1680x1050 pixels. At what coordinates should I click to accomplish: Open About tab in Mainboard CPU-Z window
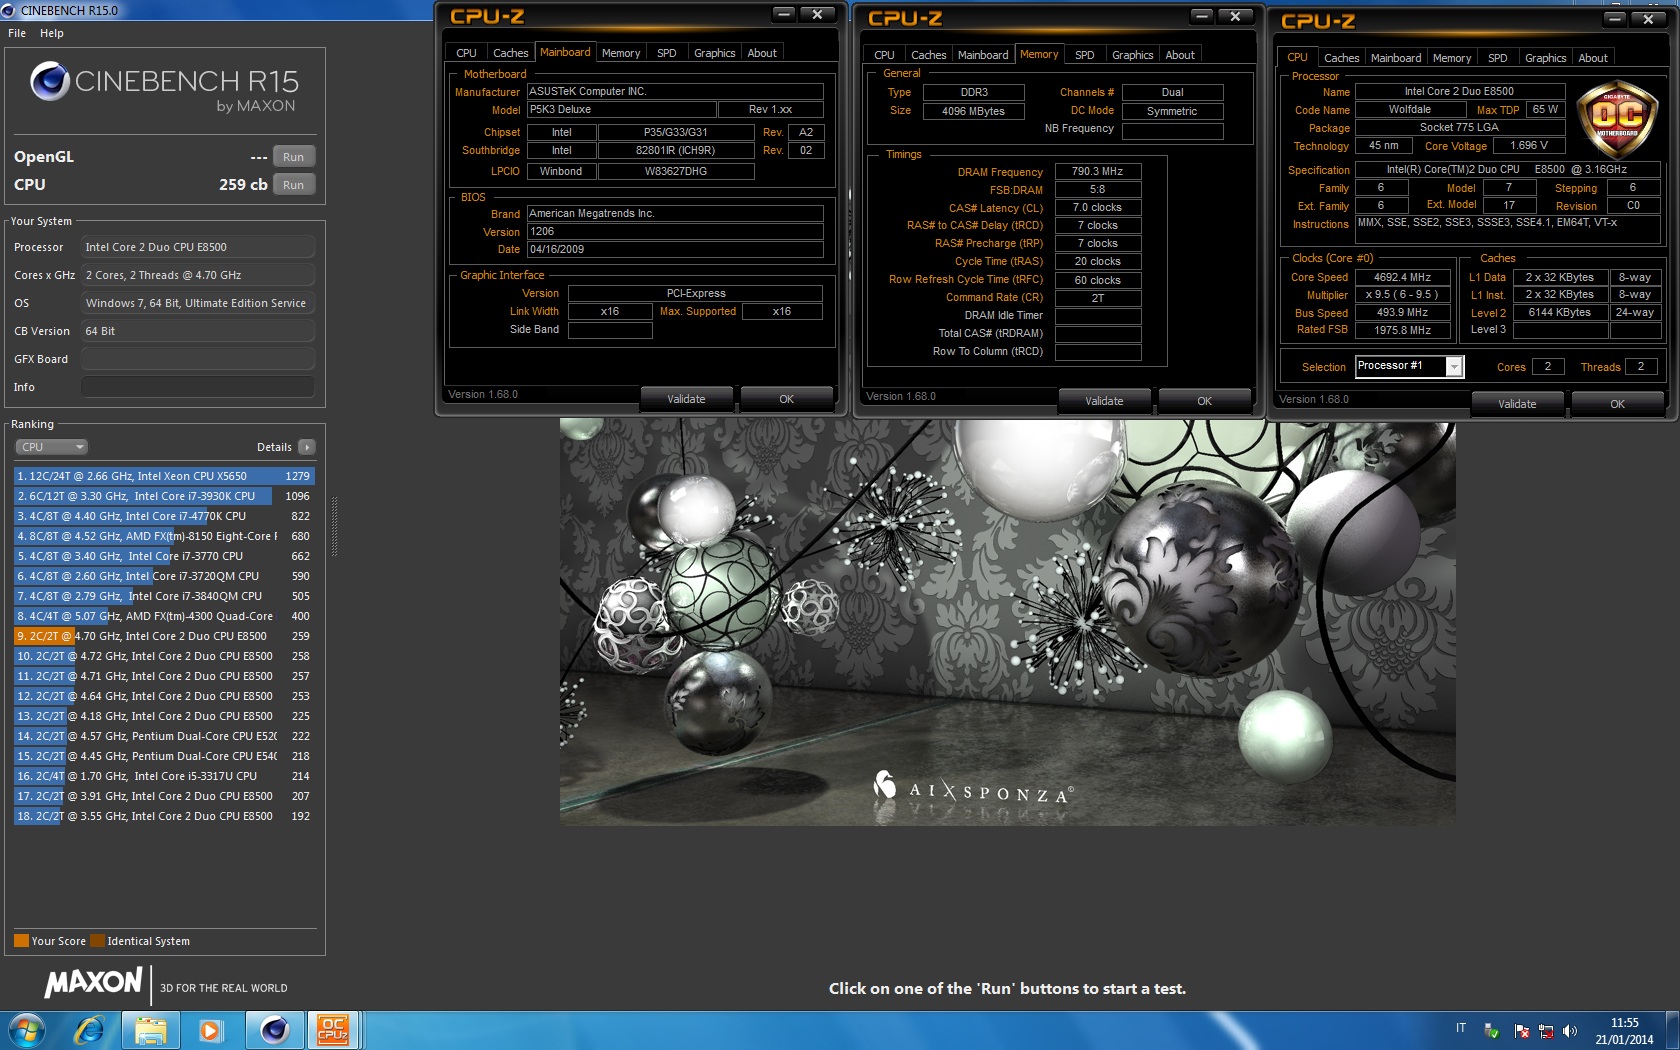pyautogui.click(x=762, y=53)
